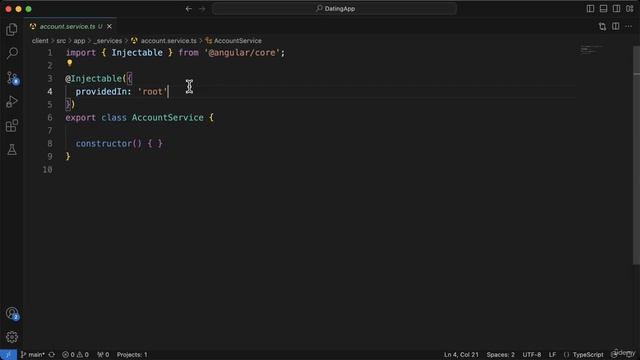The height and width of the screenshot is (360, 640).
Task: Open the Manage gear settings
Action: pos(12,337)
